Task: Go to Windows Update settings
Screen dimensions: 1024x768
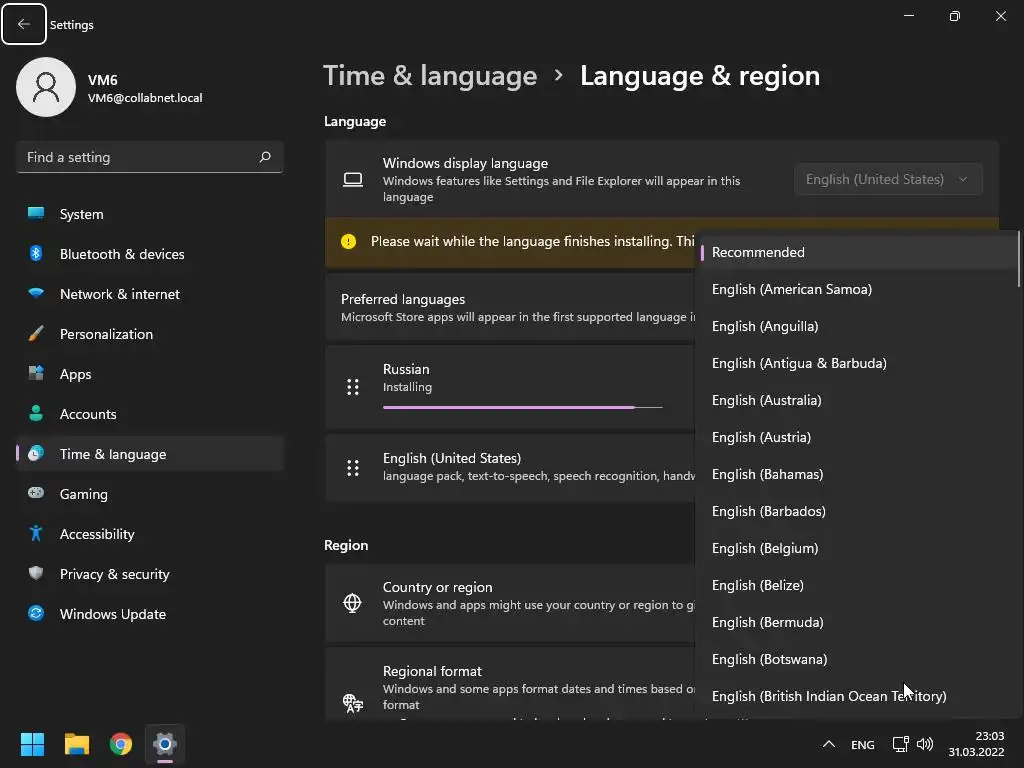Action: click(112, 614)
